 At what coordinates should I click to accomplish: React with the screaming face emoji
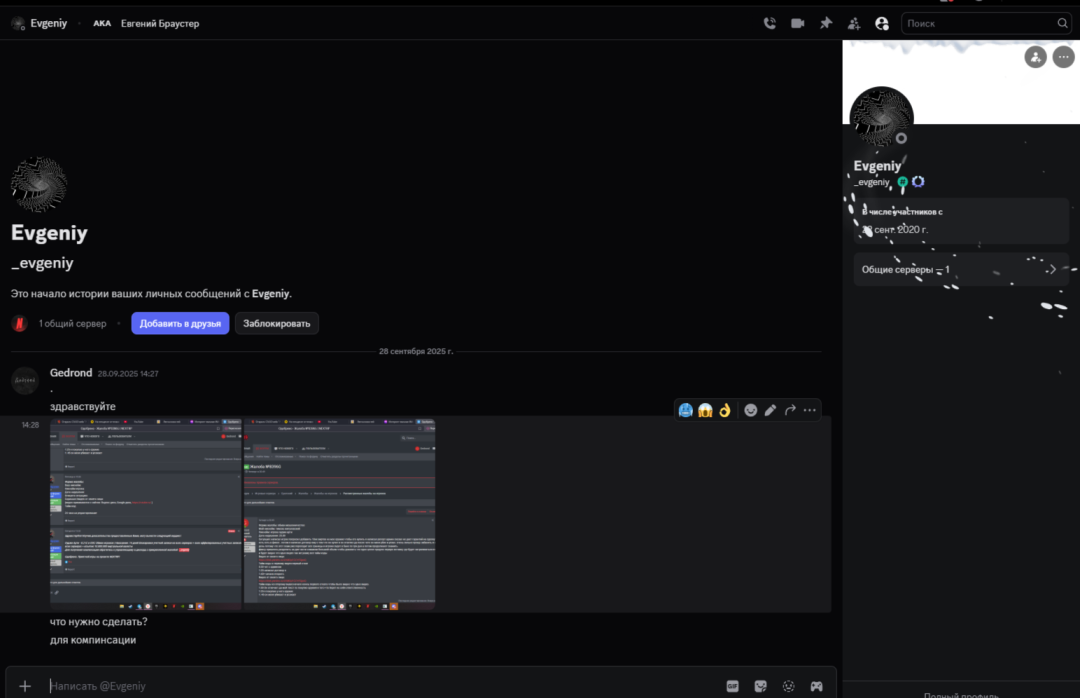click(x=705, y=410)
